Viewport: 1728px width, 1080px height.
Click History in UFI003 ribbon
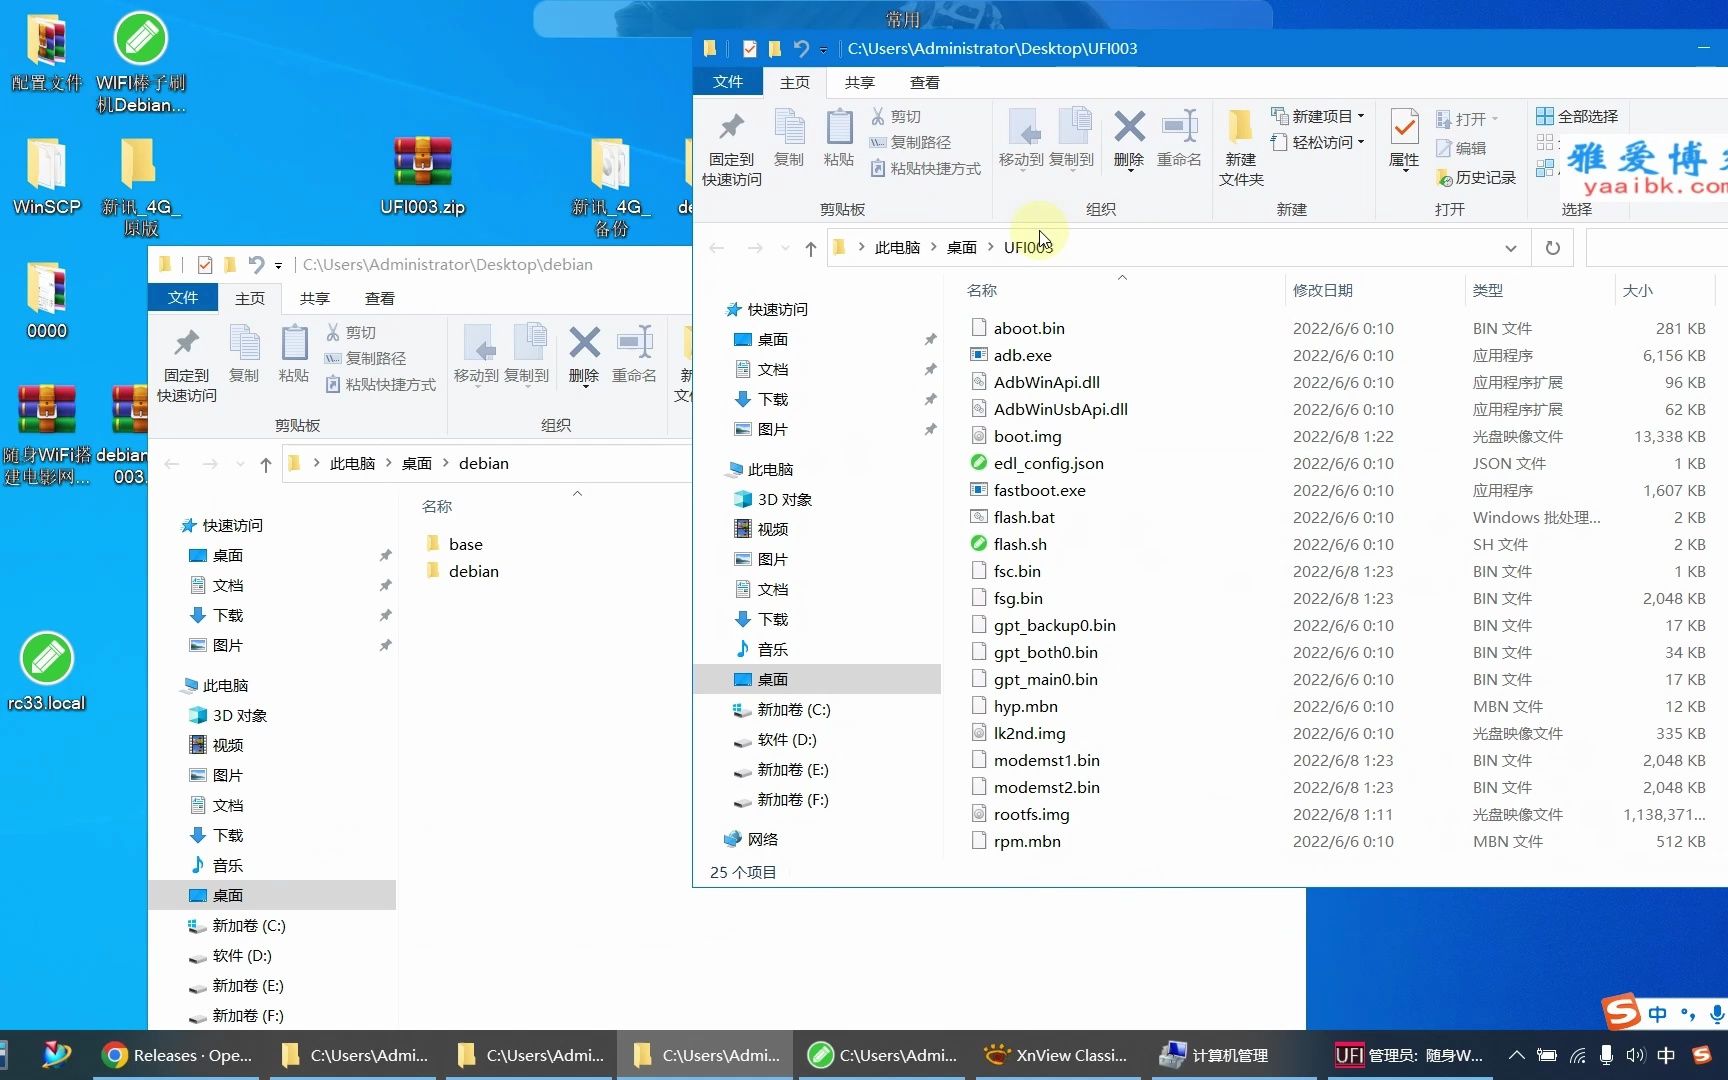coord(1476,177)
